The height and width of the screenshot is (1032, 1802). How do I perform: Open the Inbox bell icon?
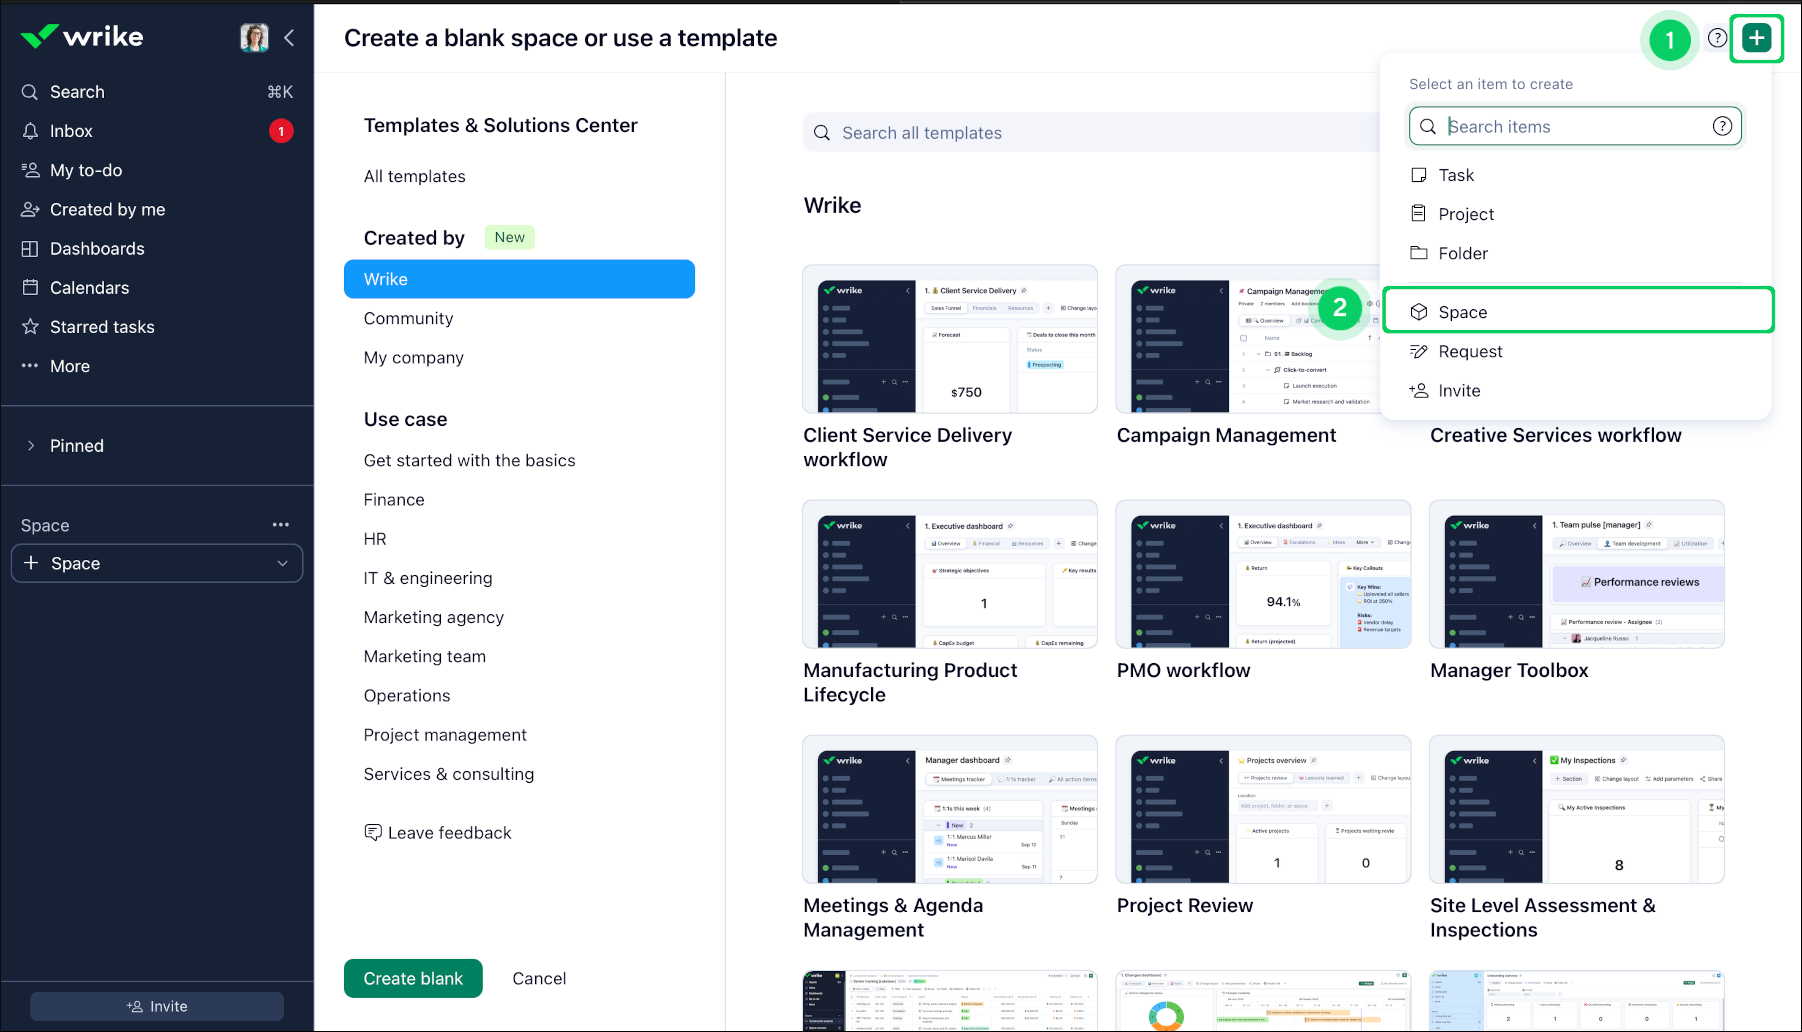click(31, 131)
